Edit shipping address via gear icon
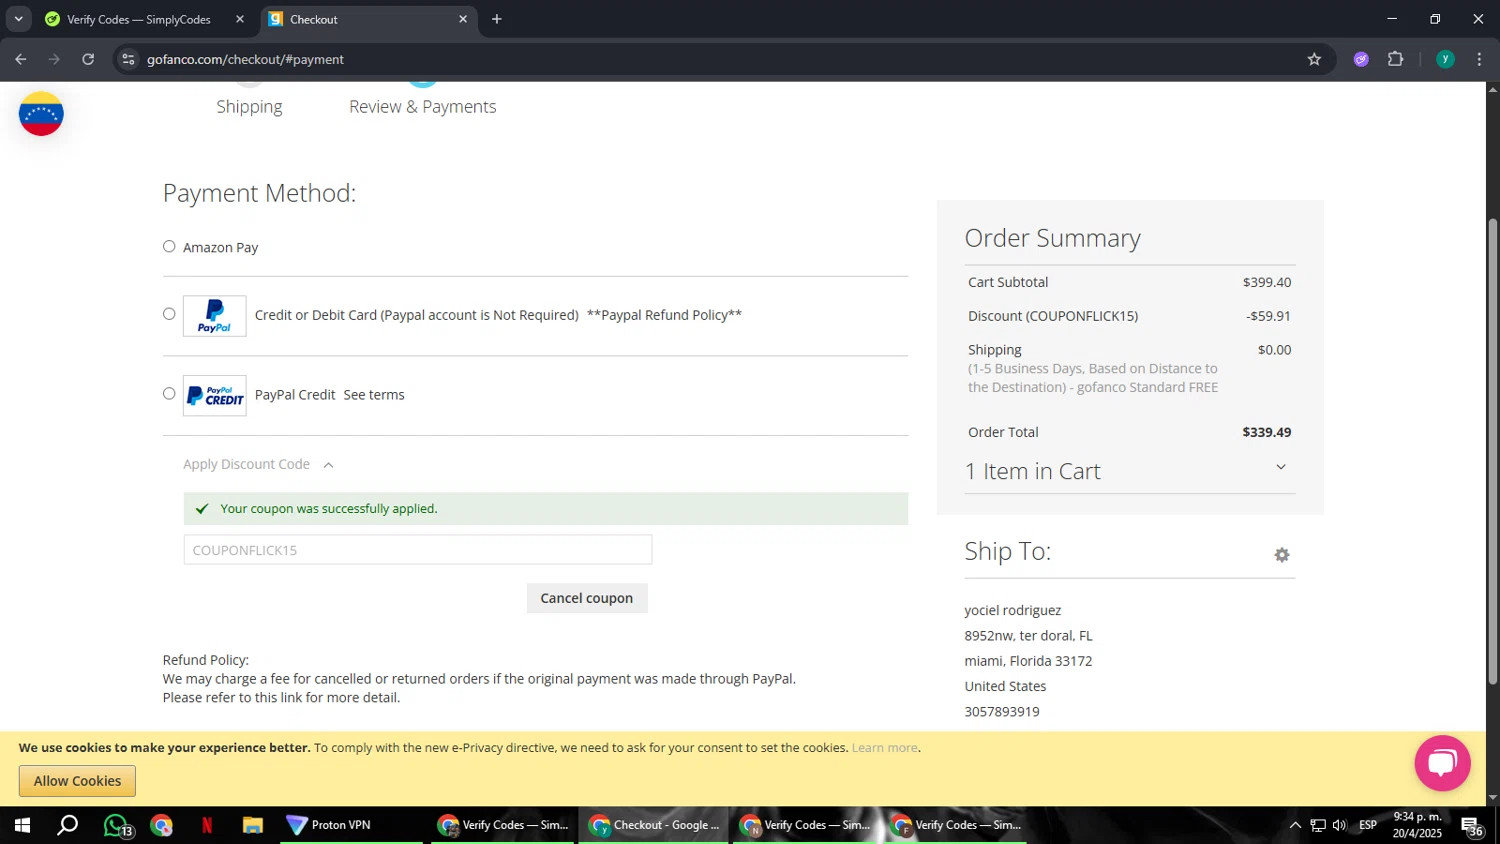The width and height of the screenshot is (1500, 844). click(1282, 555)
